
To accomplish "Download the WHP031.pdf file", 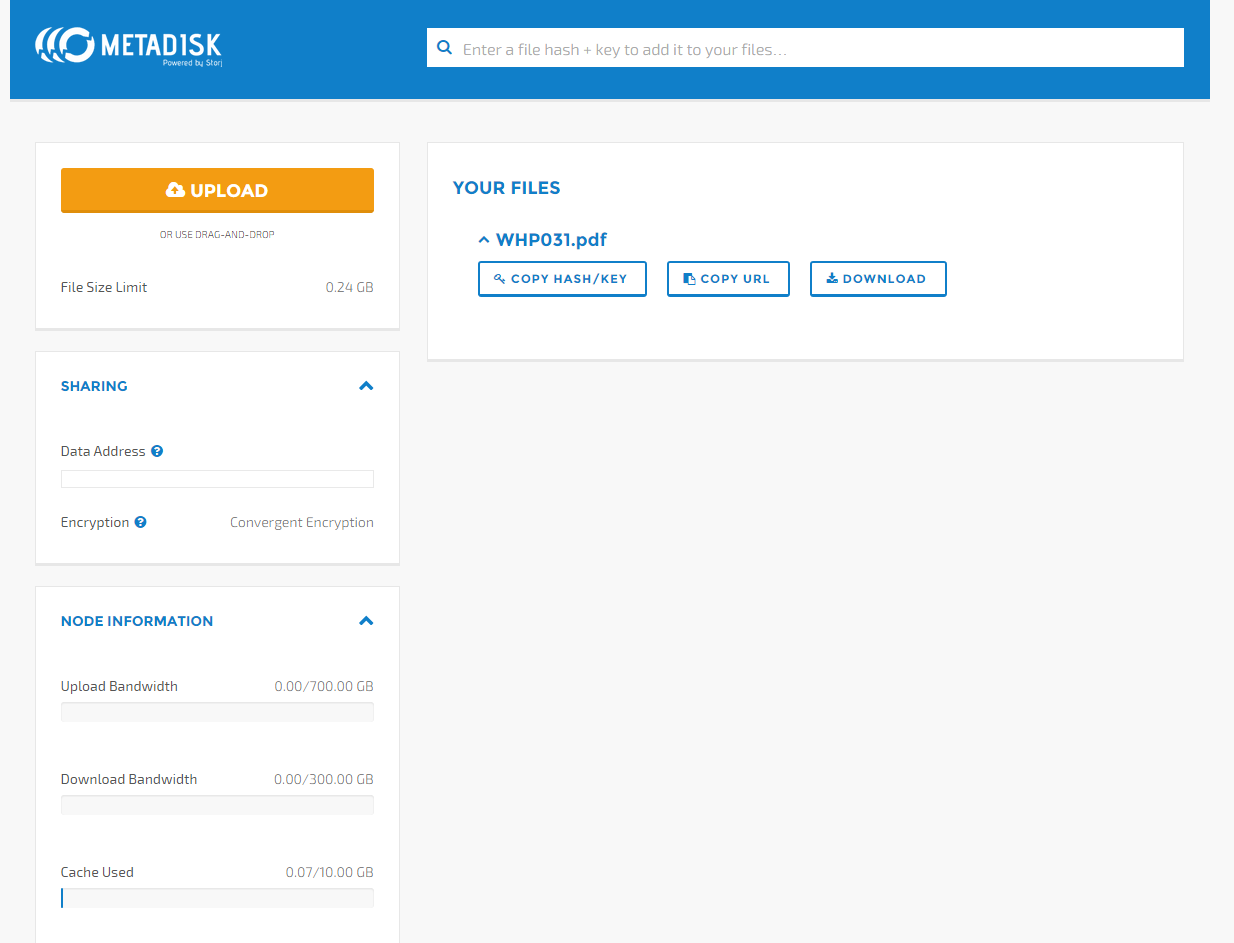I will pyautogui.click(x=878, y=279).
